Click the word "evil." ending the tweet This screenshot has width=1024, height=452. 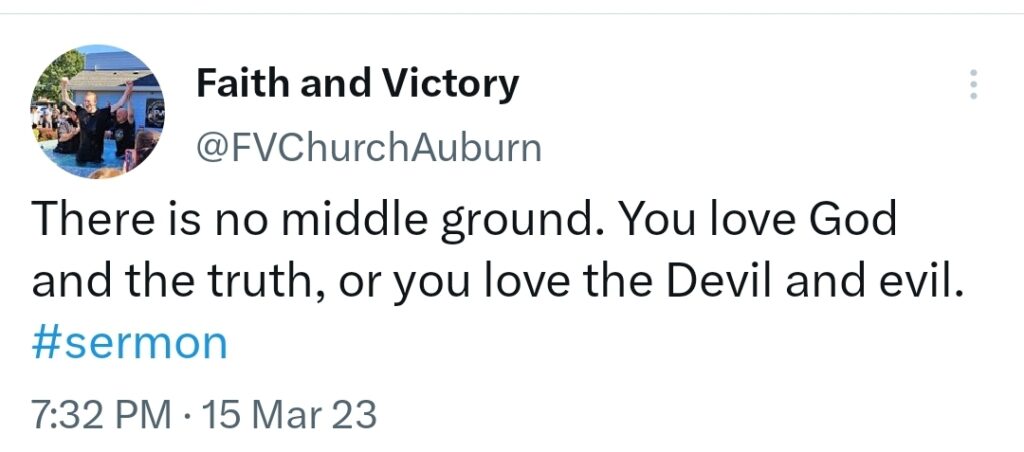pos(921,282)
